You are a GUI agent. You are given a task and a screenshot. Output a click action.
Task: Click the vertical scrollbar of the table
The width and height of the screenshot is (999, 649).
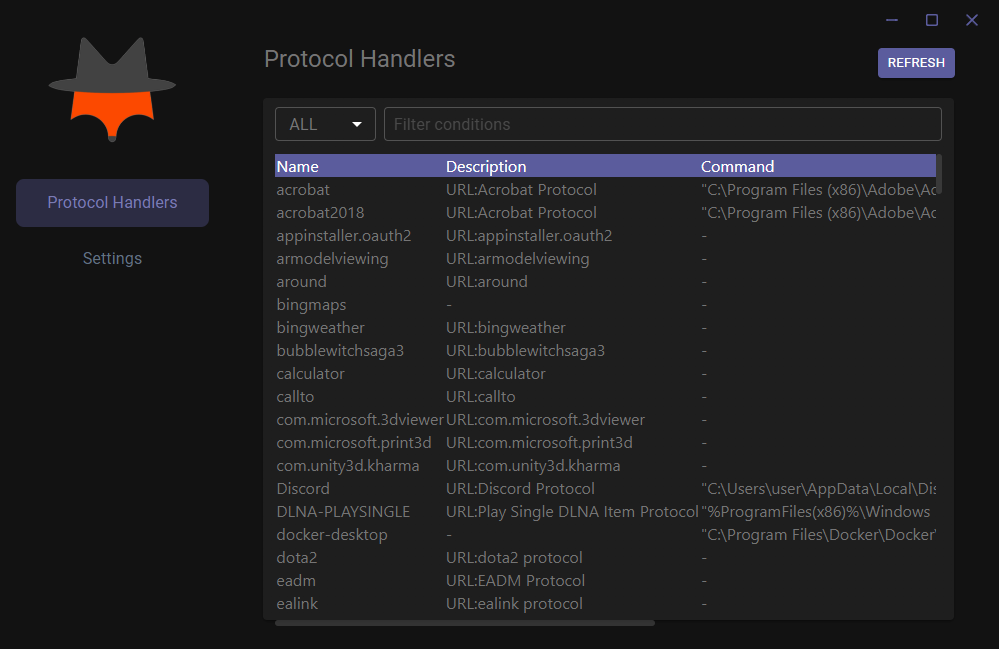(x=939, y=174)
